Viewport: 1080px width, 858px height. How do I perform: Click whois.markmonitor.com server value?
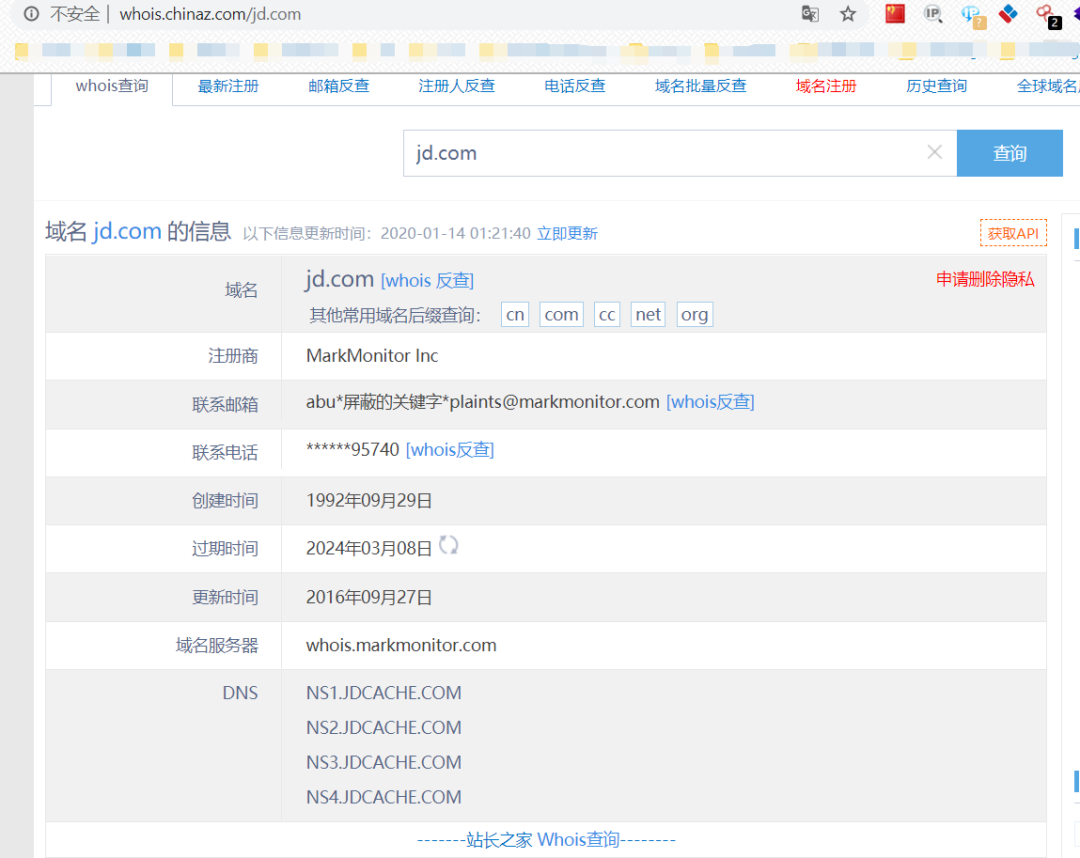point(401,645)
